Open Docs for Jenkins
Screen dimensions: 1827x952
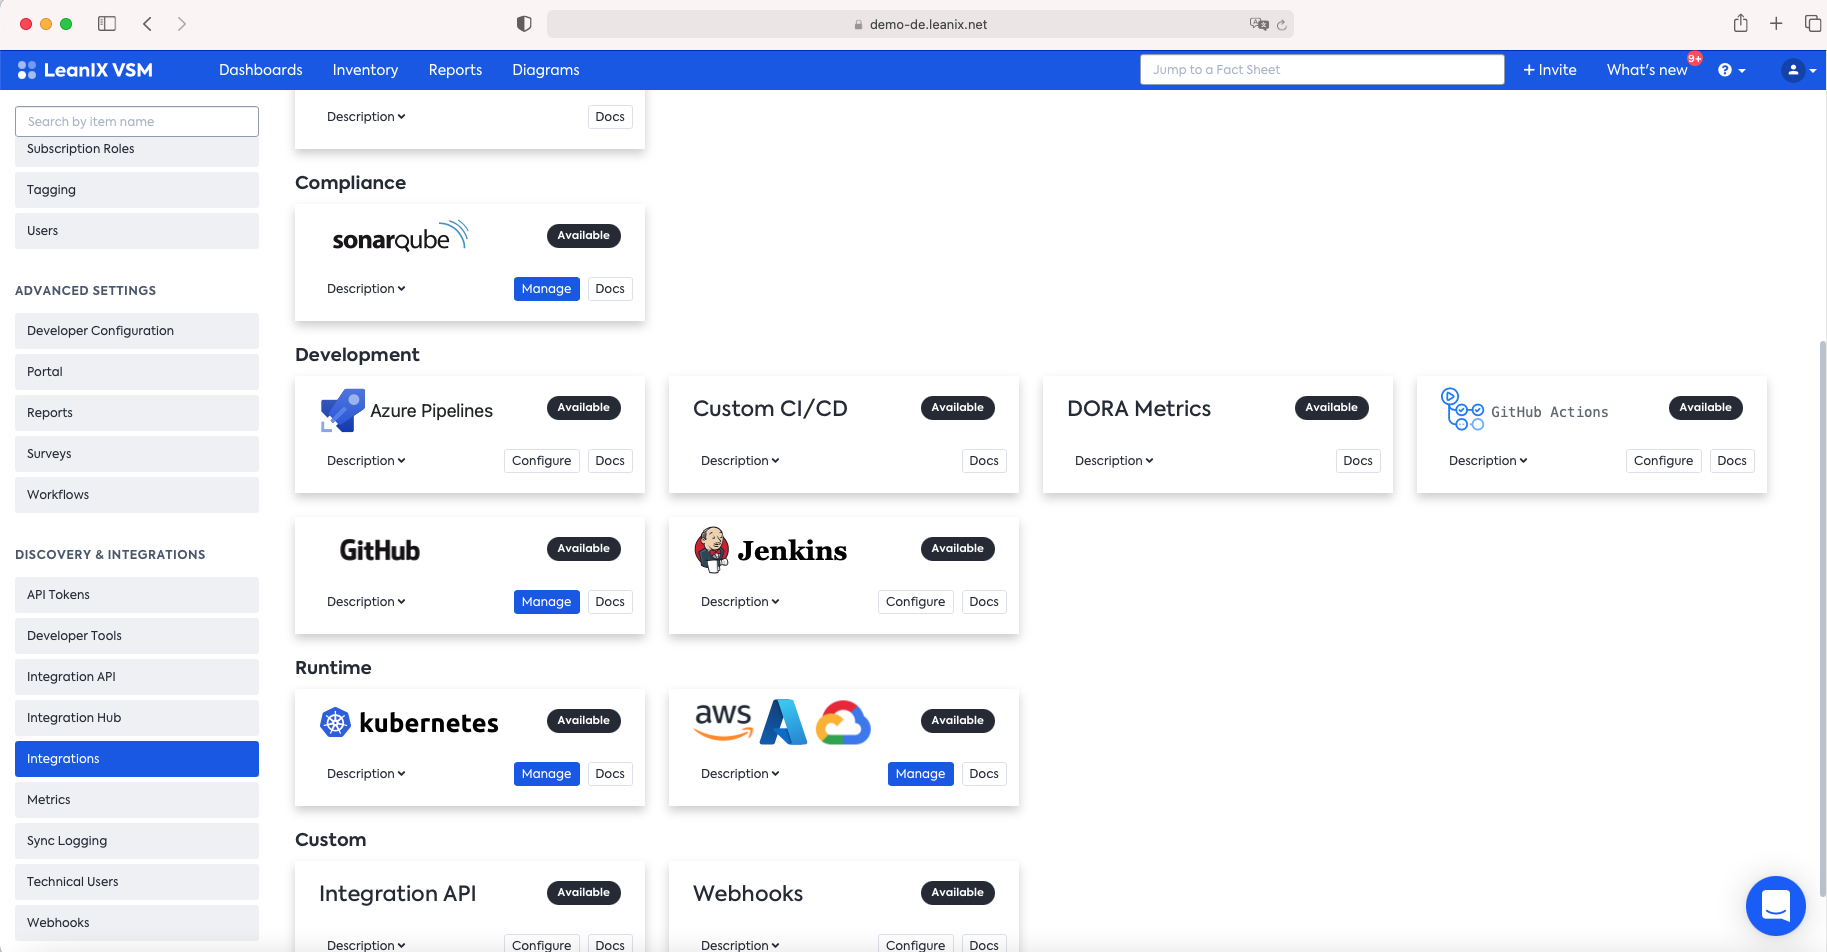[984, 602]
